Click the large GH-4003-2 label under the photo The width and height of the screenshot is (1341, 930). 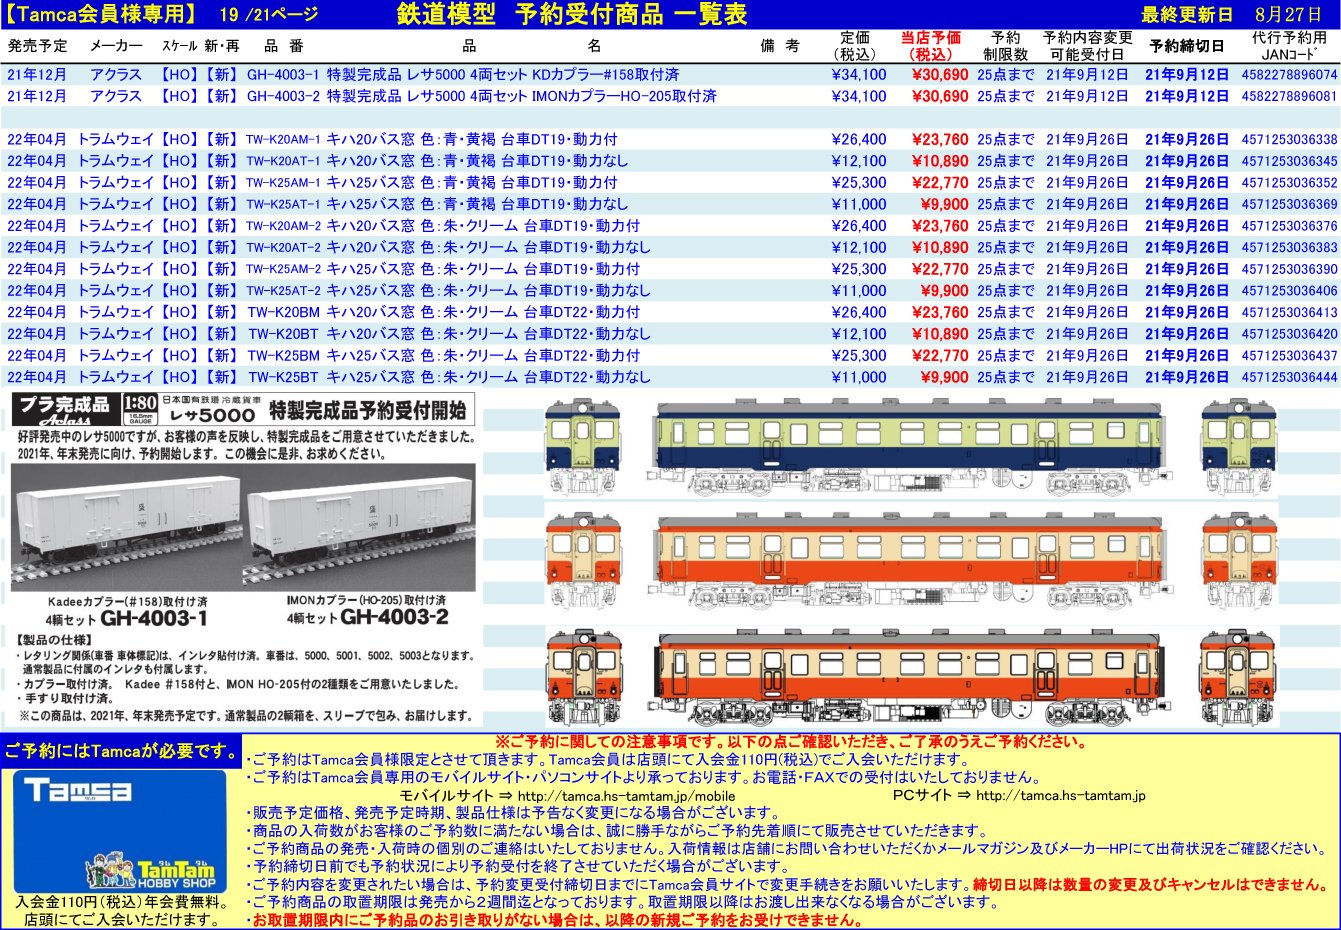[394, 617]
